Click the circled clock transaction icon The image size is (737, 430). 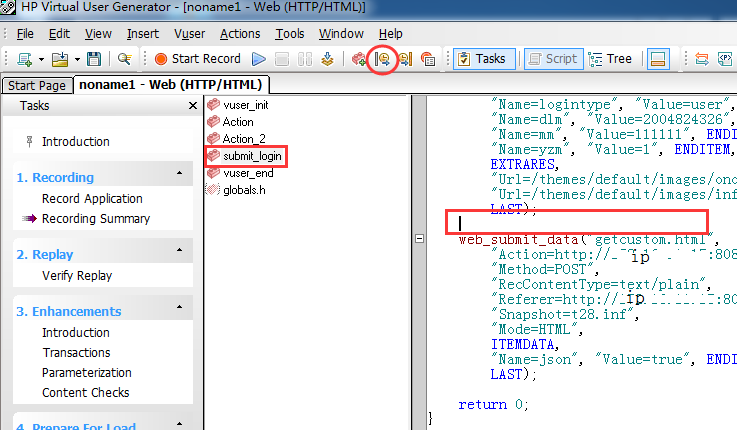[382, 59]
